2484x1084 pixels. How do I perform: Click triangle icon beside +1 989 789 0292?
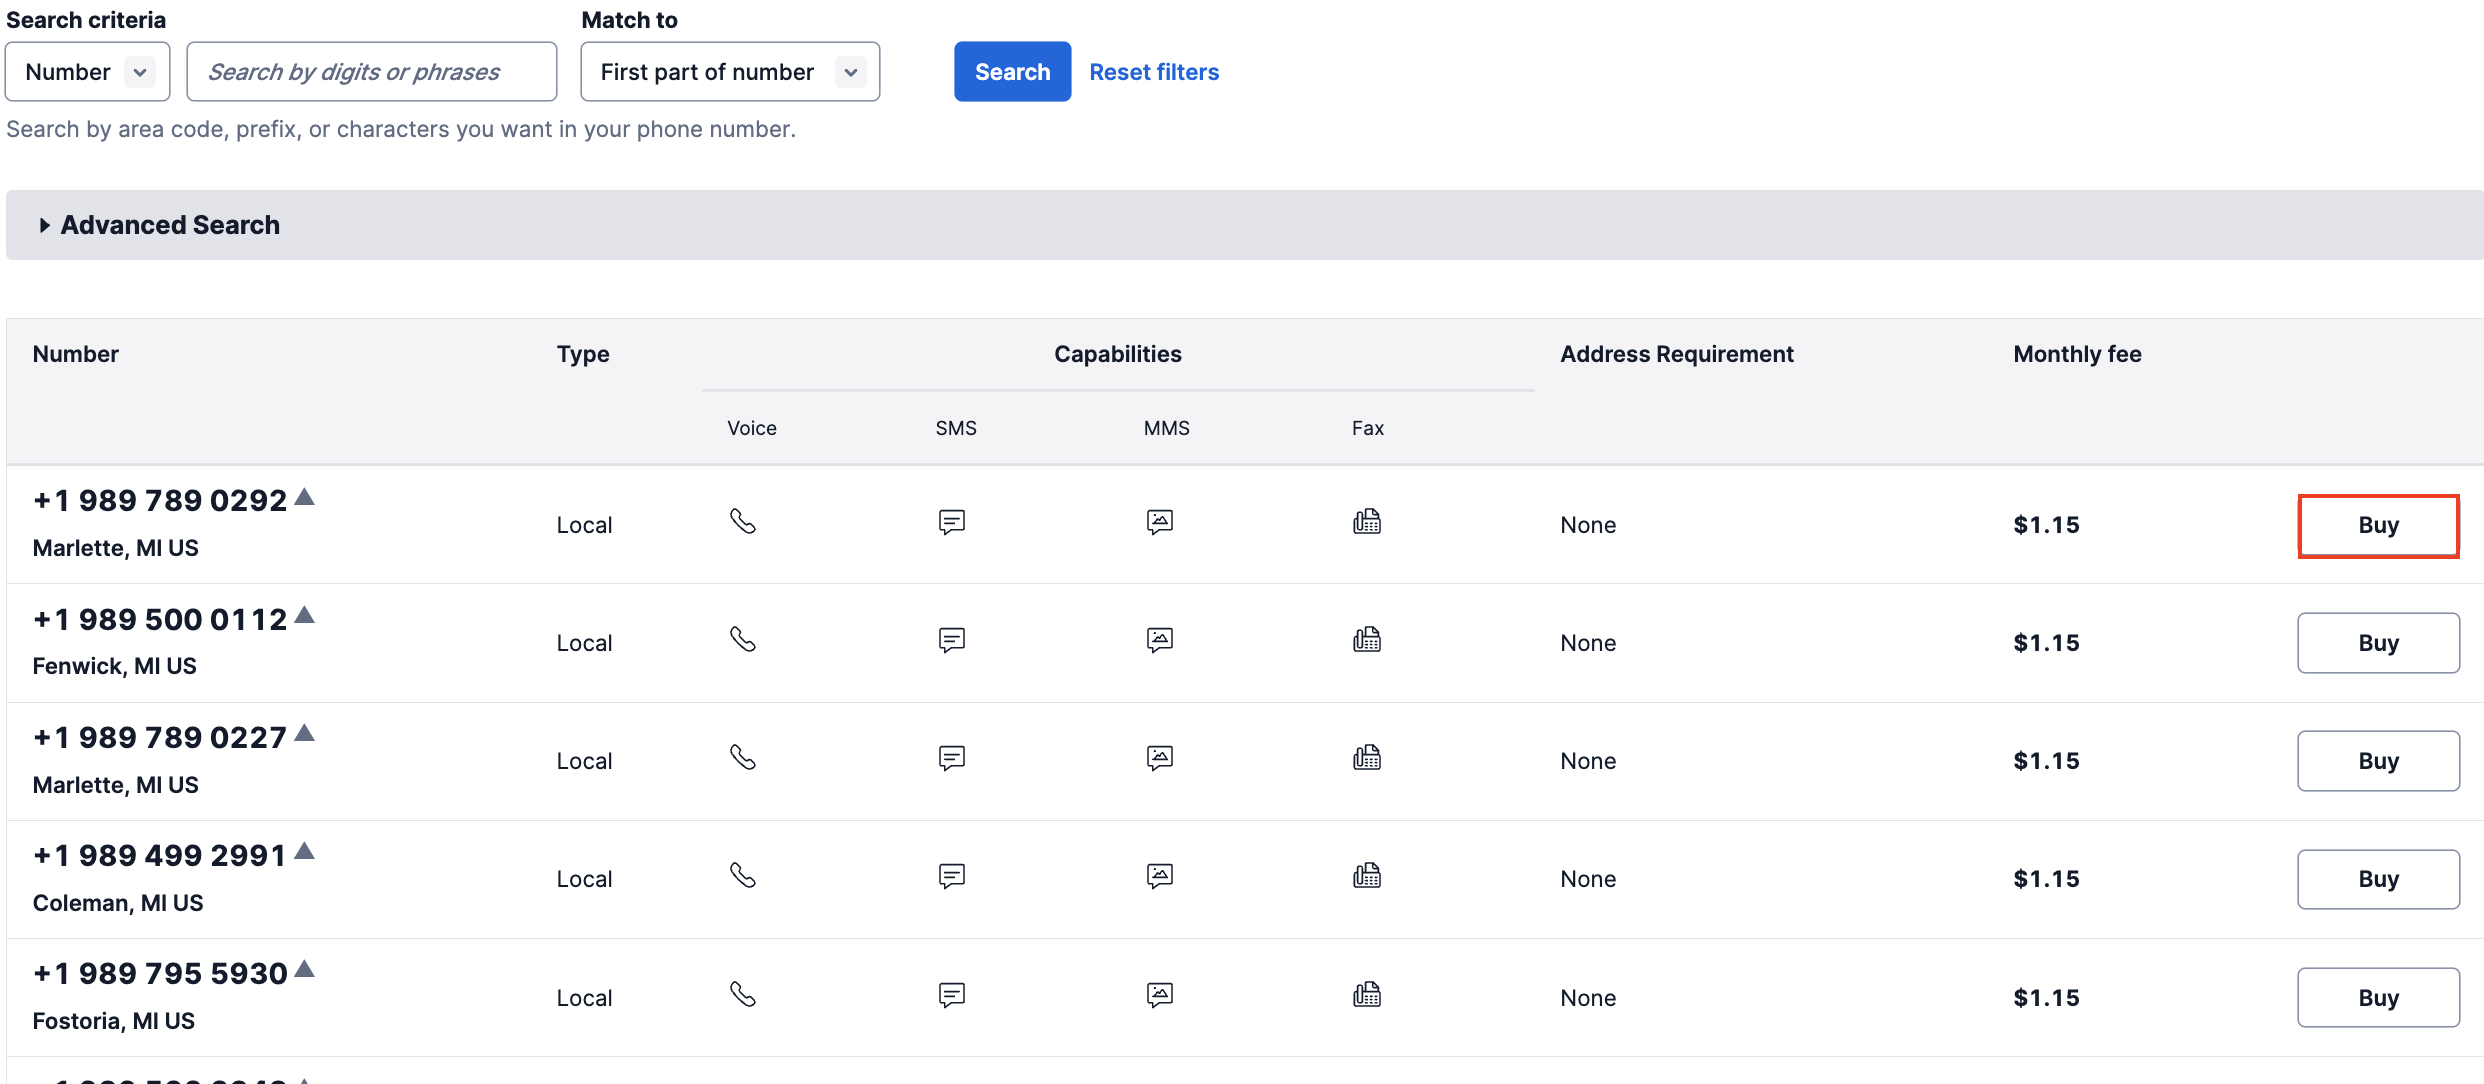(305, 497)
